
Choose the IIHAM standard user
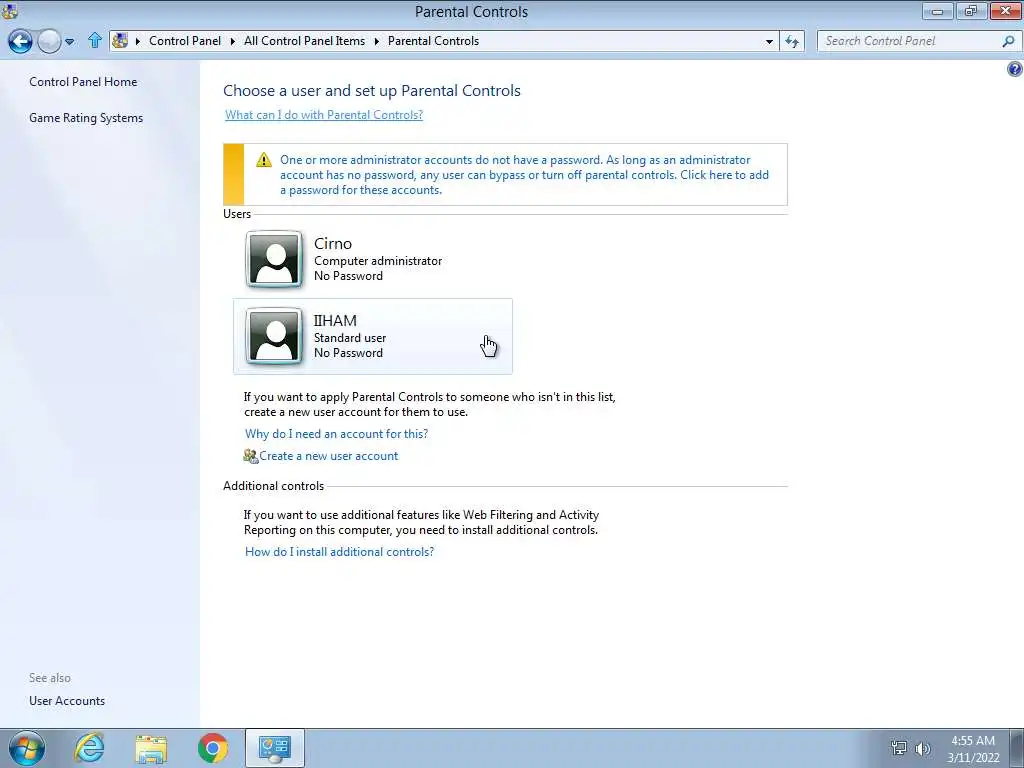373,336
